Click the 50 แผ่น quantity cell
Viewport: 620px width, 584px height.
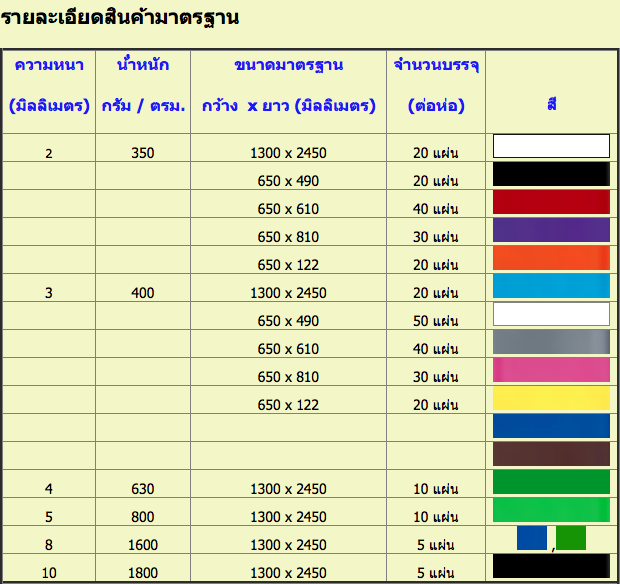click(436, 321)
